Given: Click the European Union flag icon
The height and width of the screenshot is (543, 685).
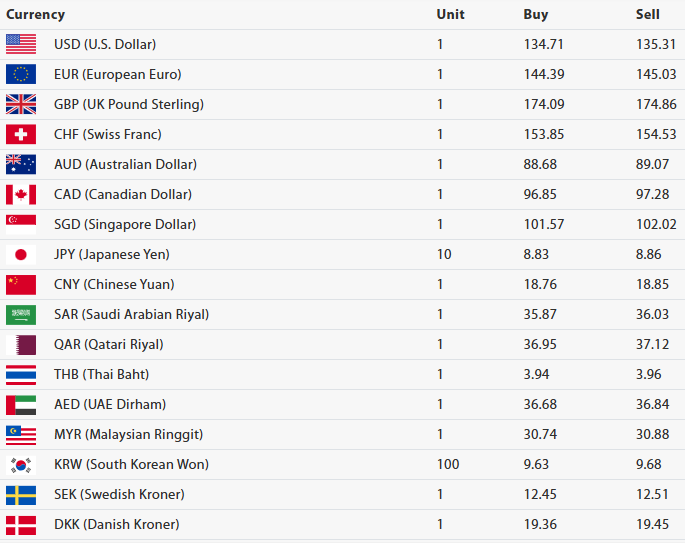Looking at the screenshot, I should (x=21, y=74).
